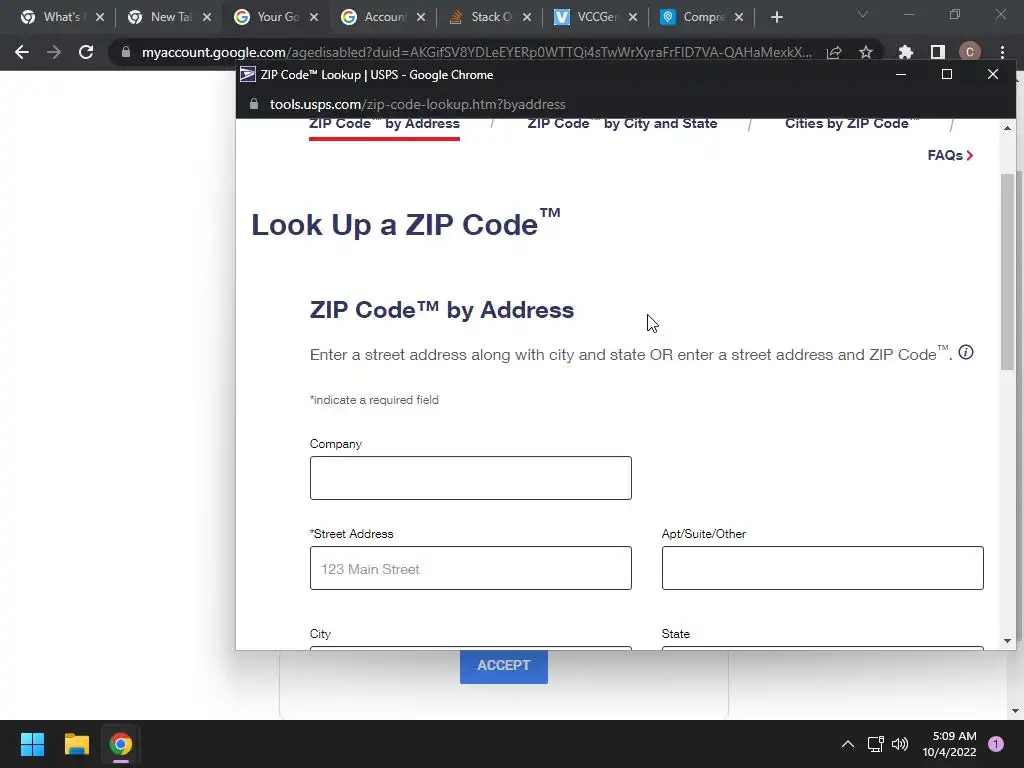Select ZIP Code by Address tab

[384, 124]
